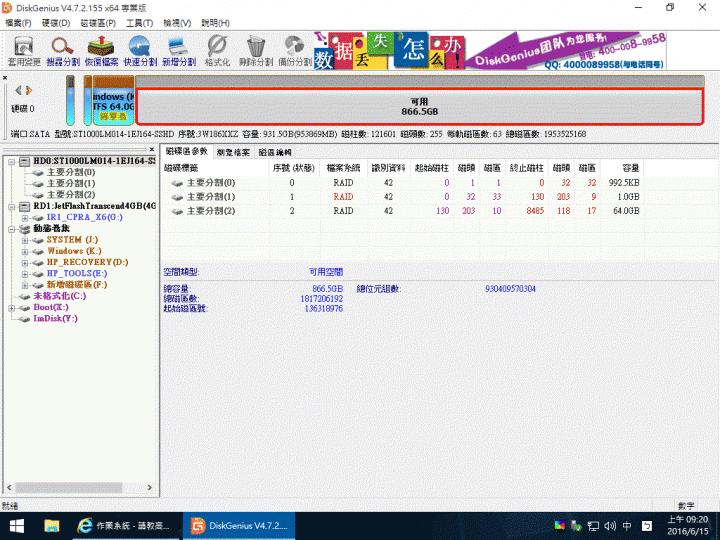Click drive icon of 主要分割(1) in table row
This screenshot has height=540, width=720.
pos(177,197)
